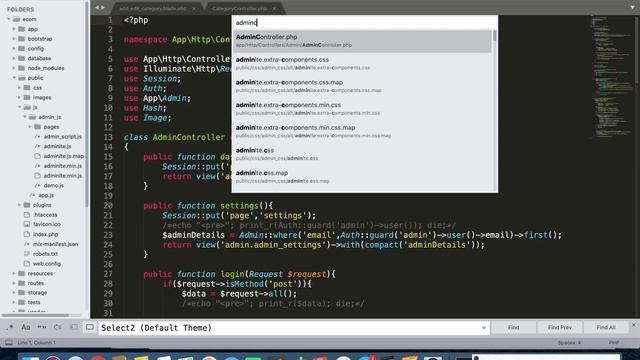Image resolution: width=640 pixels, height=360 pixels.
Task: Click file icon beside demo.js
Action: (38, 185)
